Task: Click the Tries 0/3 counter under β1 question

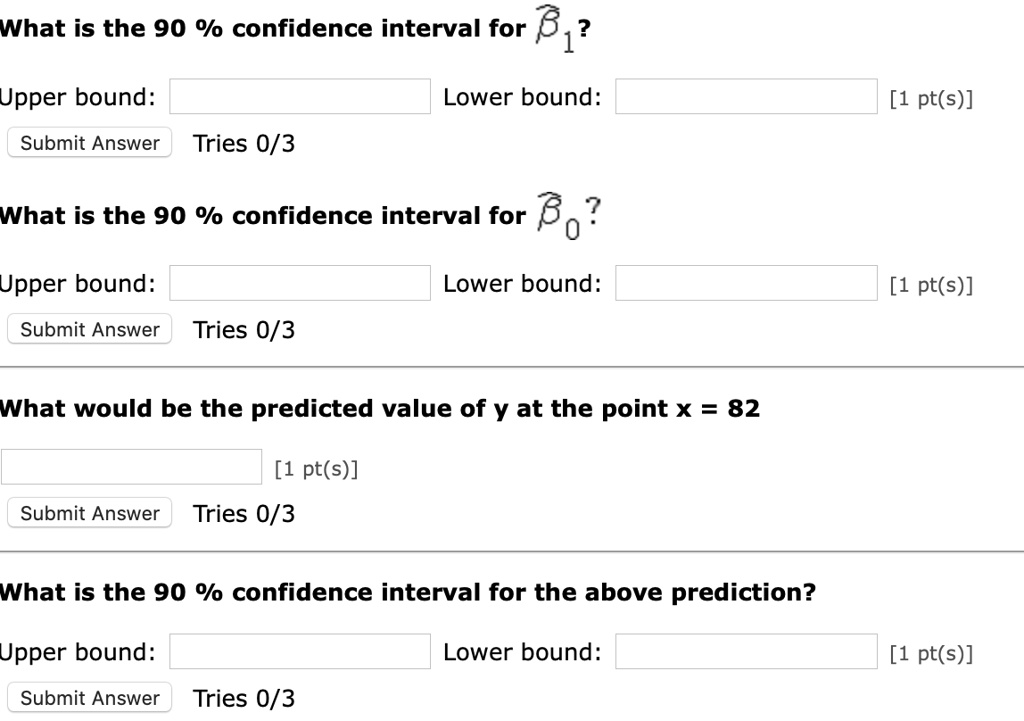Action: [244, 143]
